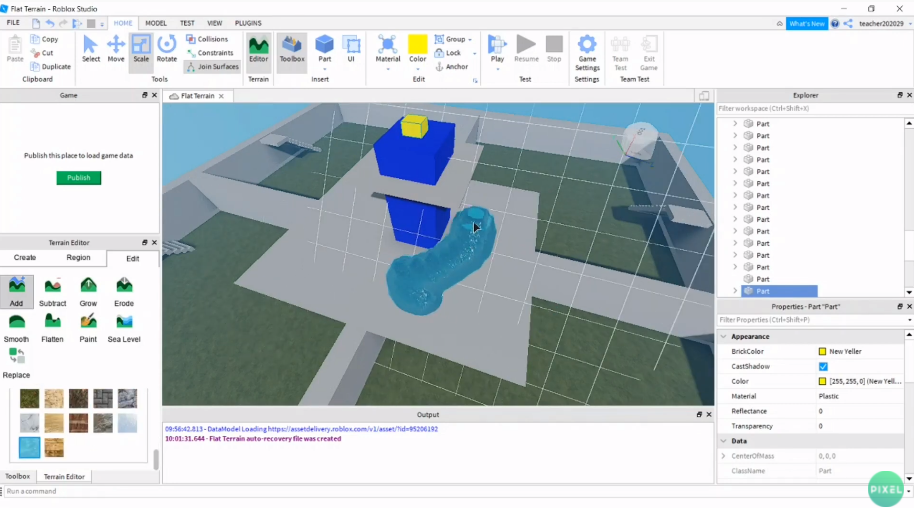Click Play to test game
Viewport: 914px width, 508px height.
[497, 49]
